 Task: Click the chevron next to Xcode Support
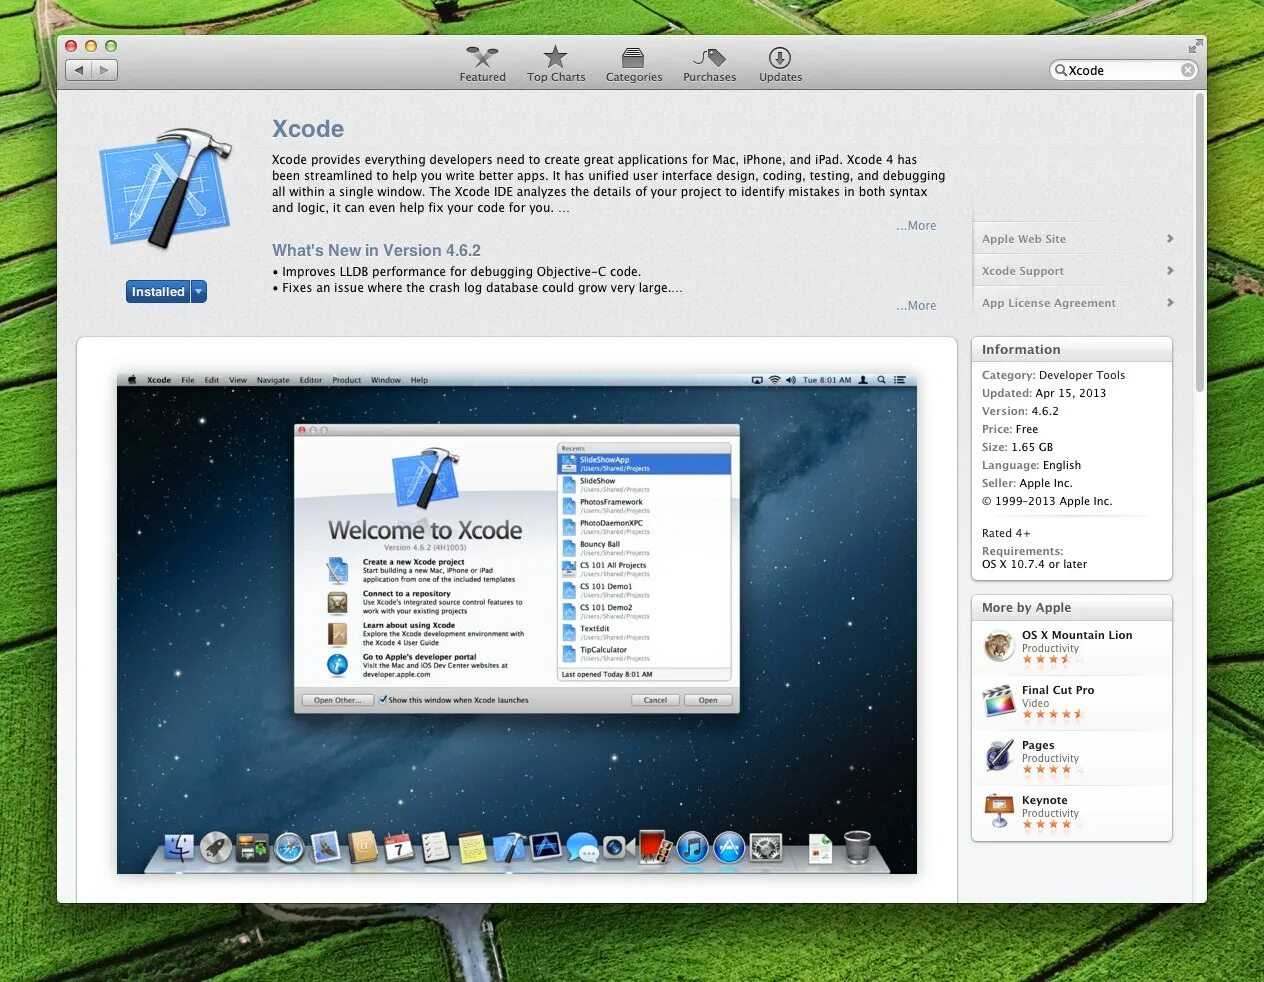(x=1170, y=271)
